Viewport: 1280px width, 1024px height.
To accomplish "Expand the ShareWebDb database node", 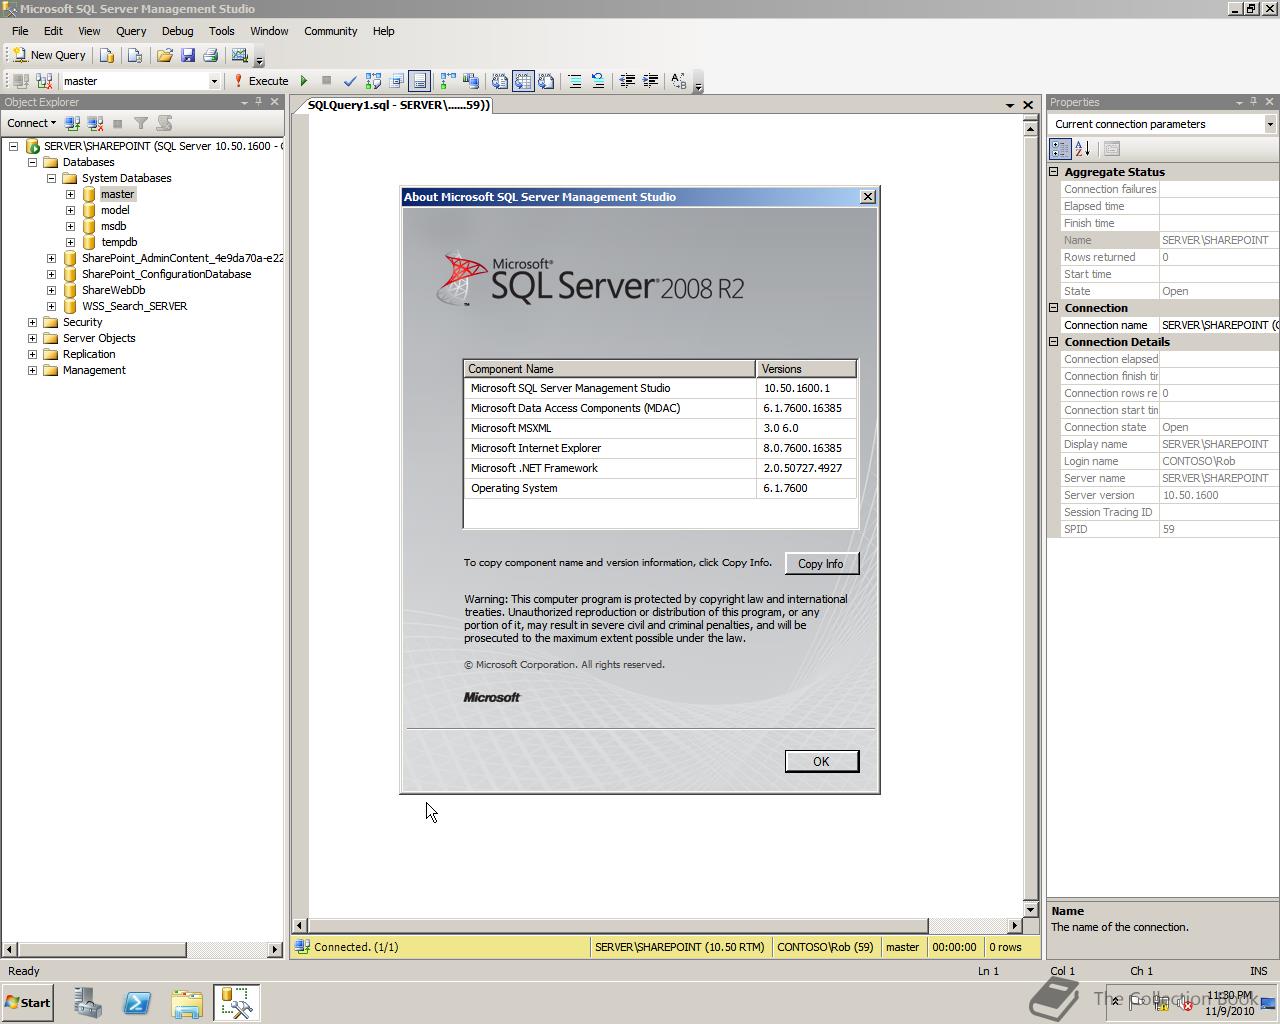I will [x=51, y=290].
